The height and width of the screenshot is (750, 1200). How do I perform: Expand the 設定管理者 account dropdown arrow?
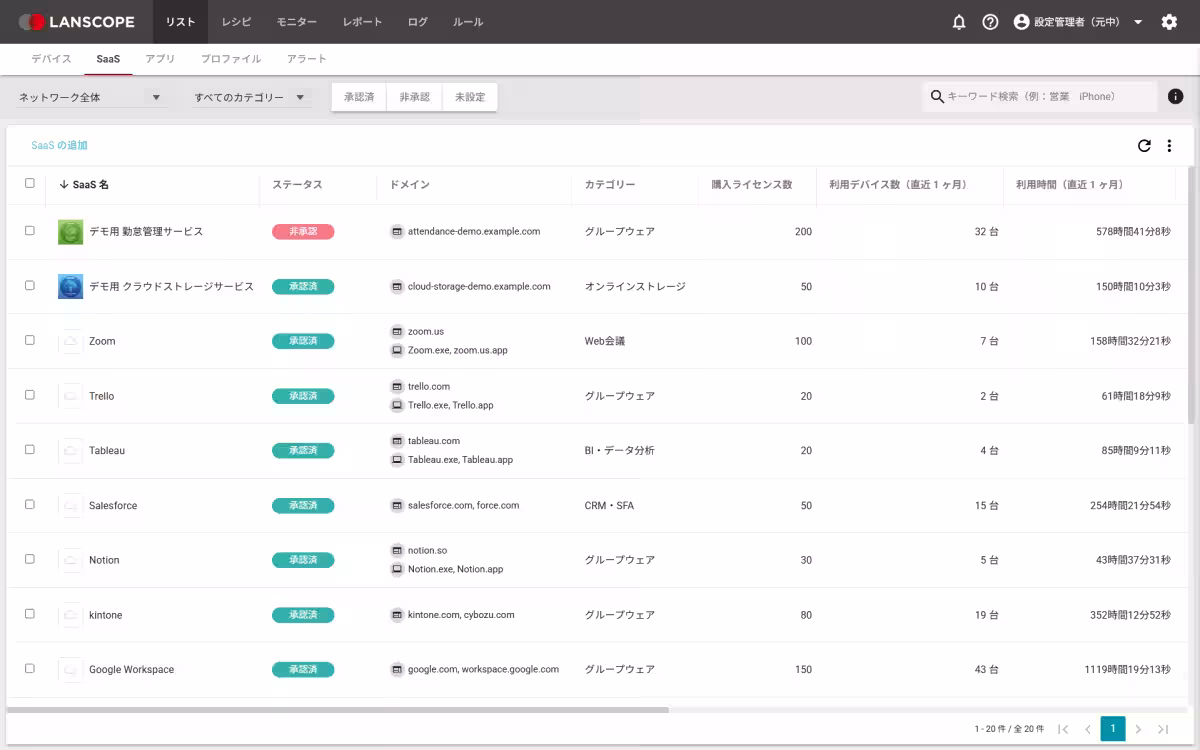point(1138,22)
